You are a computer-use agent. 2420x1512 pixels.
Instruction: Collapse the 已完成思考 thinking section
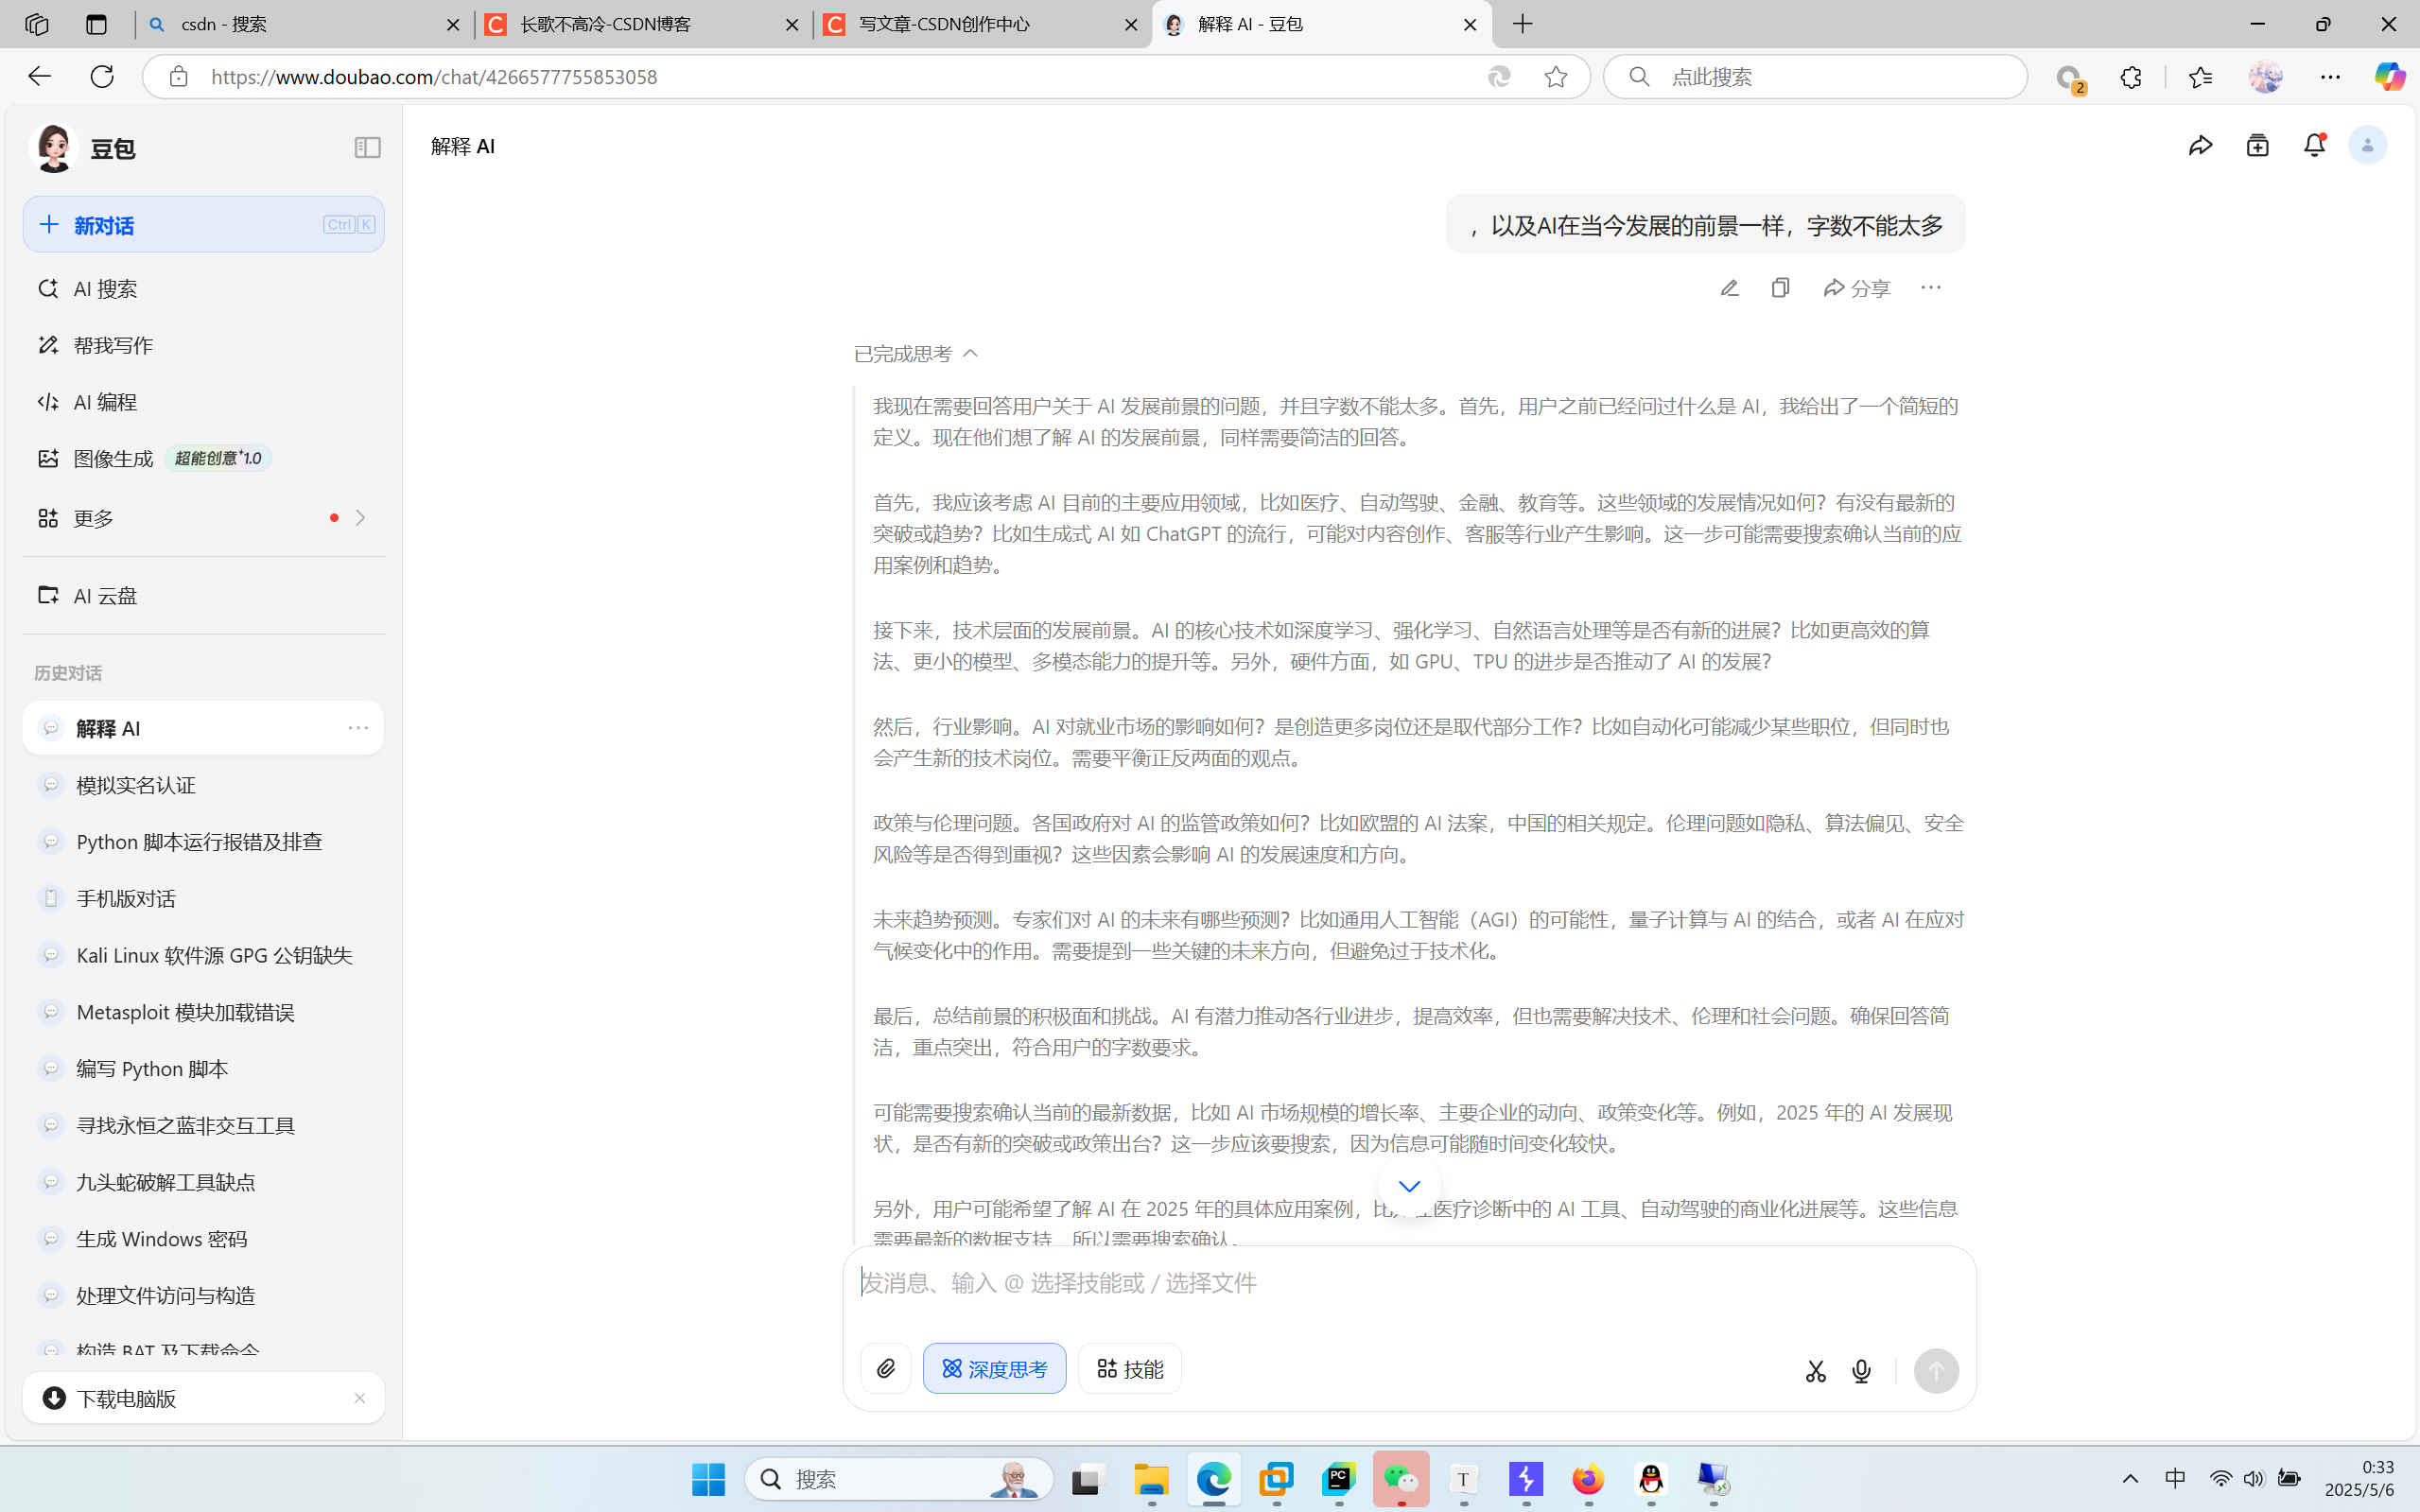[915, 354]
